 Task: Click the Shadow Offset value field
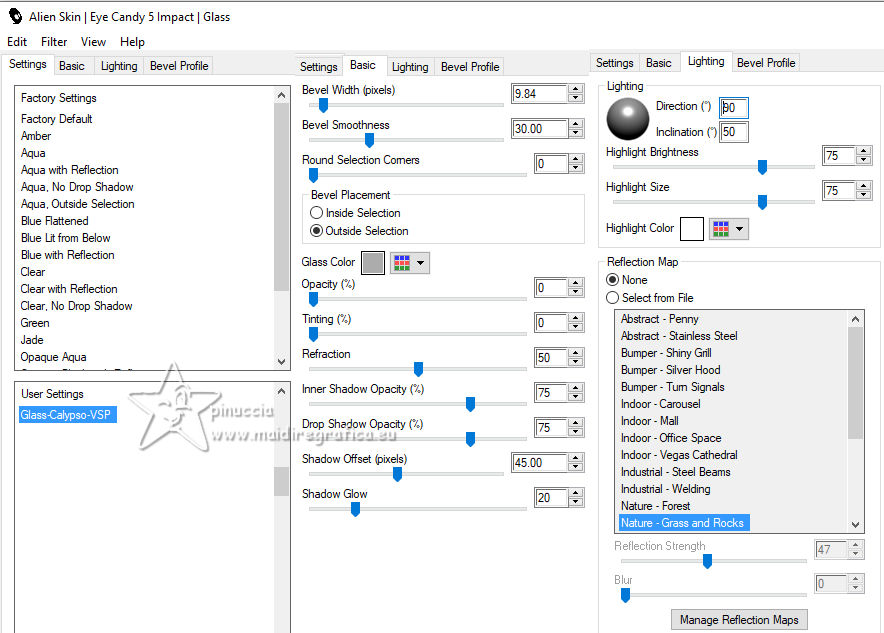tap(539, 462)
